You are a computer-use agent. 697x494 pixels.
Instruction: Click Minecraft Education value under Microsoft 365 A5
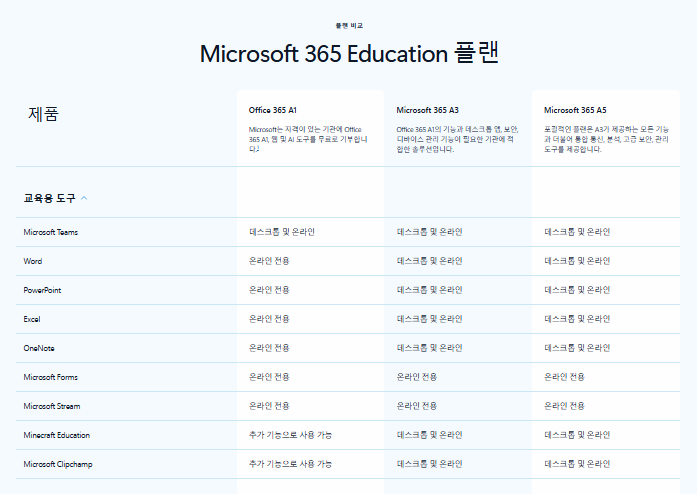577,435
